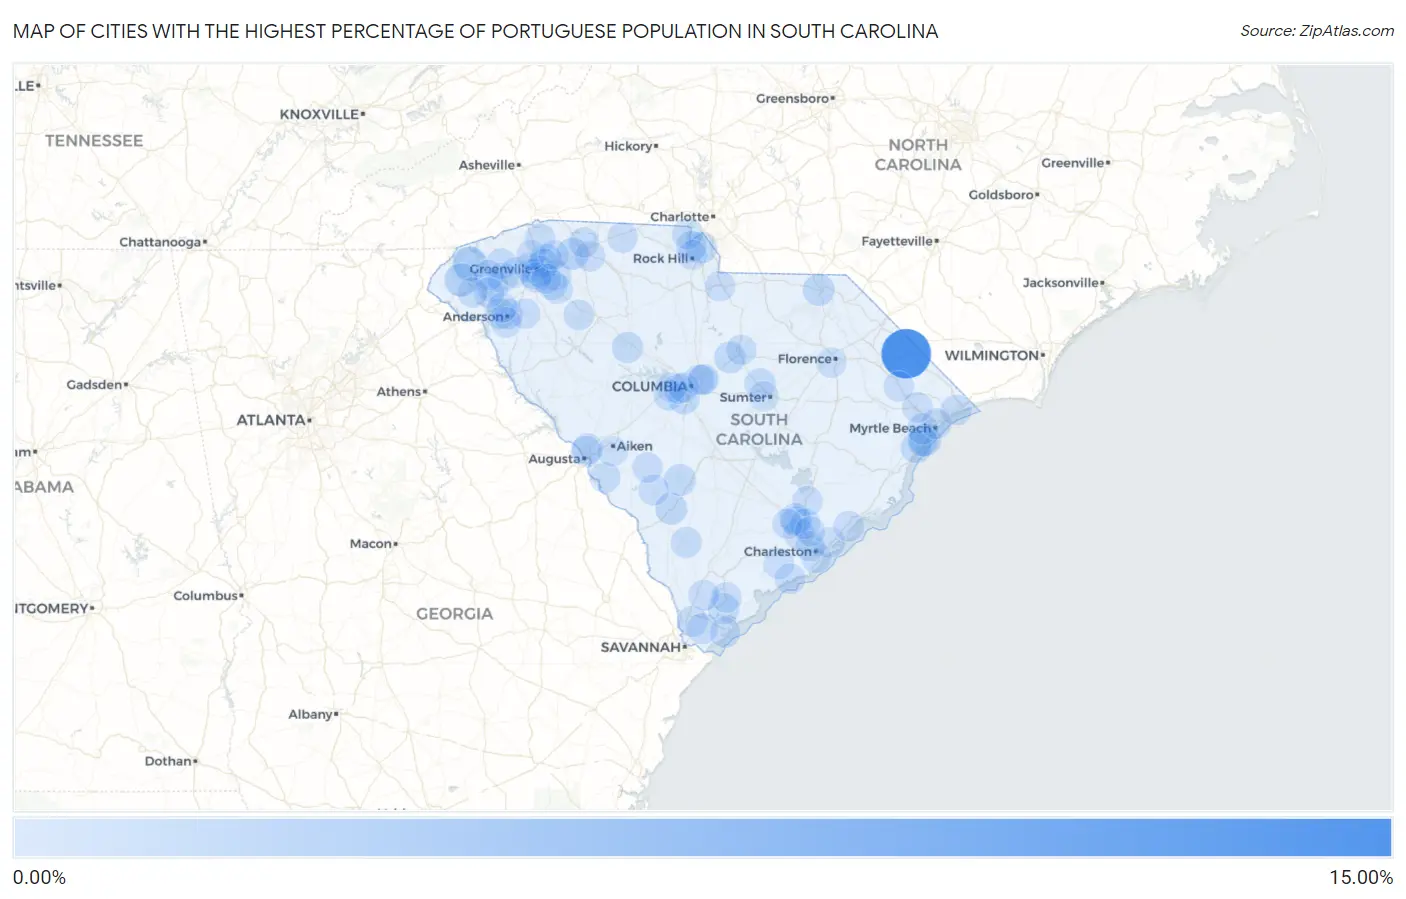Click the Anderson city label
Viewport: 1406px width, 899px height.
tap(475, 316)
